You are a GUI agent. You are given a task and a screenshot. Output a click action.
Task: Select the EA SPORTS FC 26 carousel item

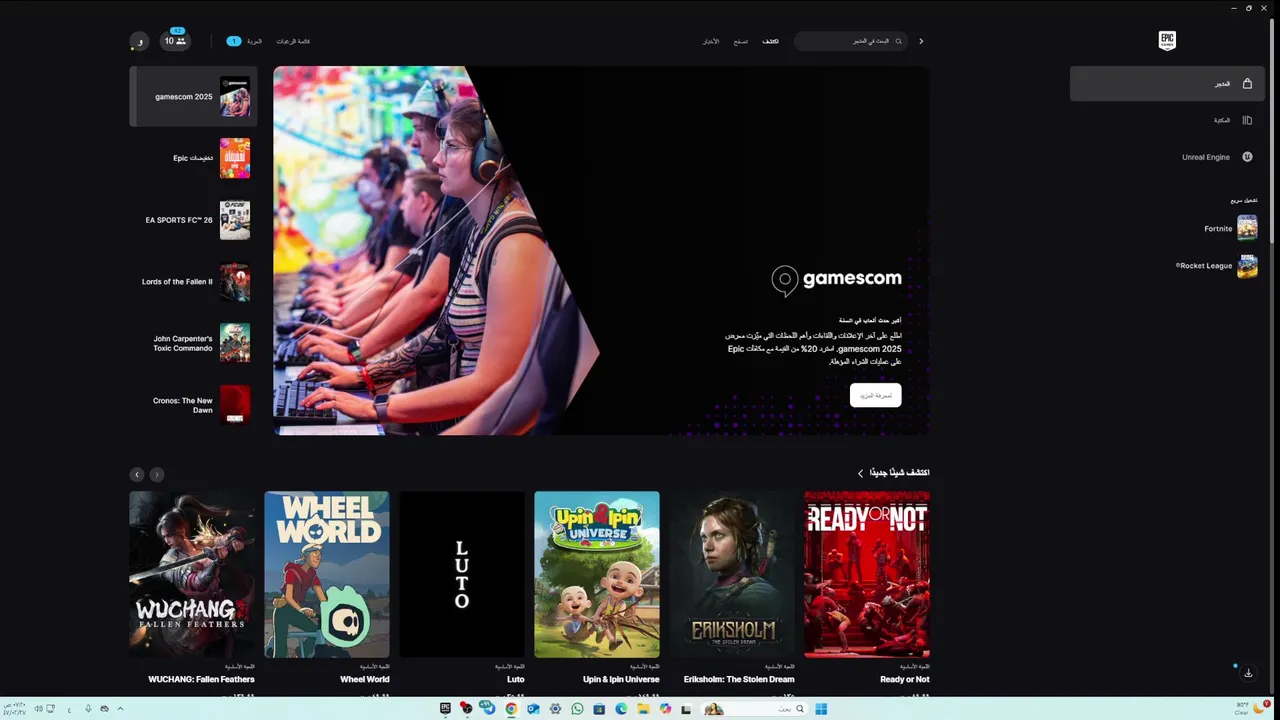point(193,220)
